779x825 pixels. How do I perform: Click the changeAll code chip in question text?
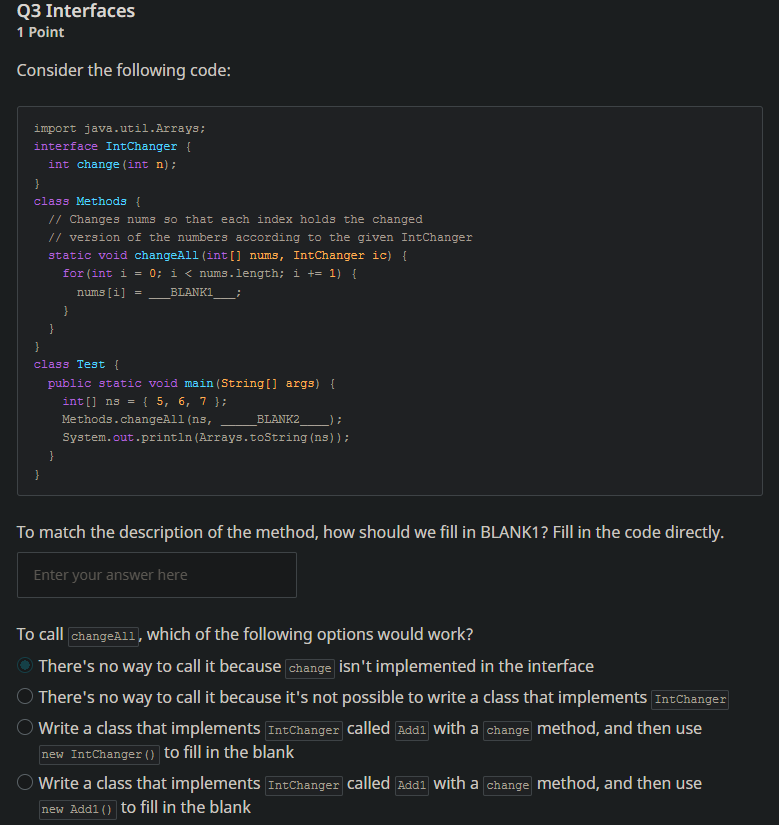[x=103, y=636]
